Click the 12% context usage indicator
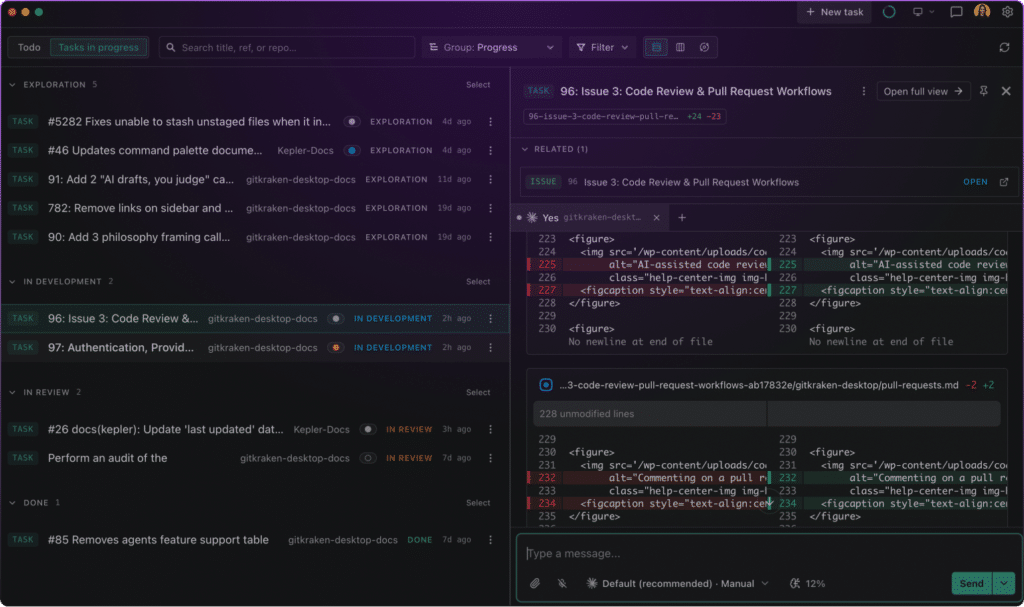The image size is (1024, 607). [808, 583]
